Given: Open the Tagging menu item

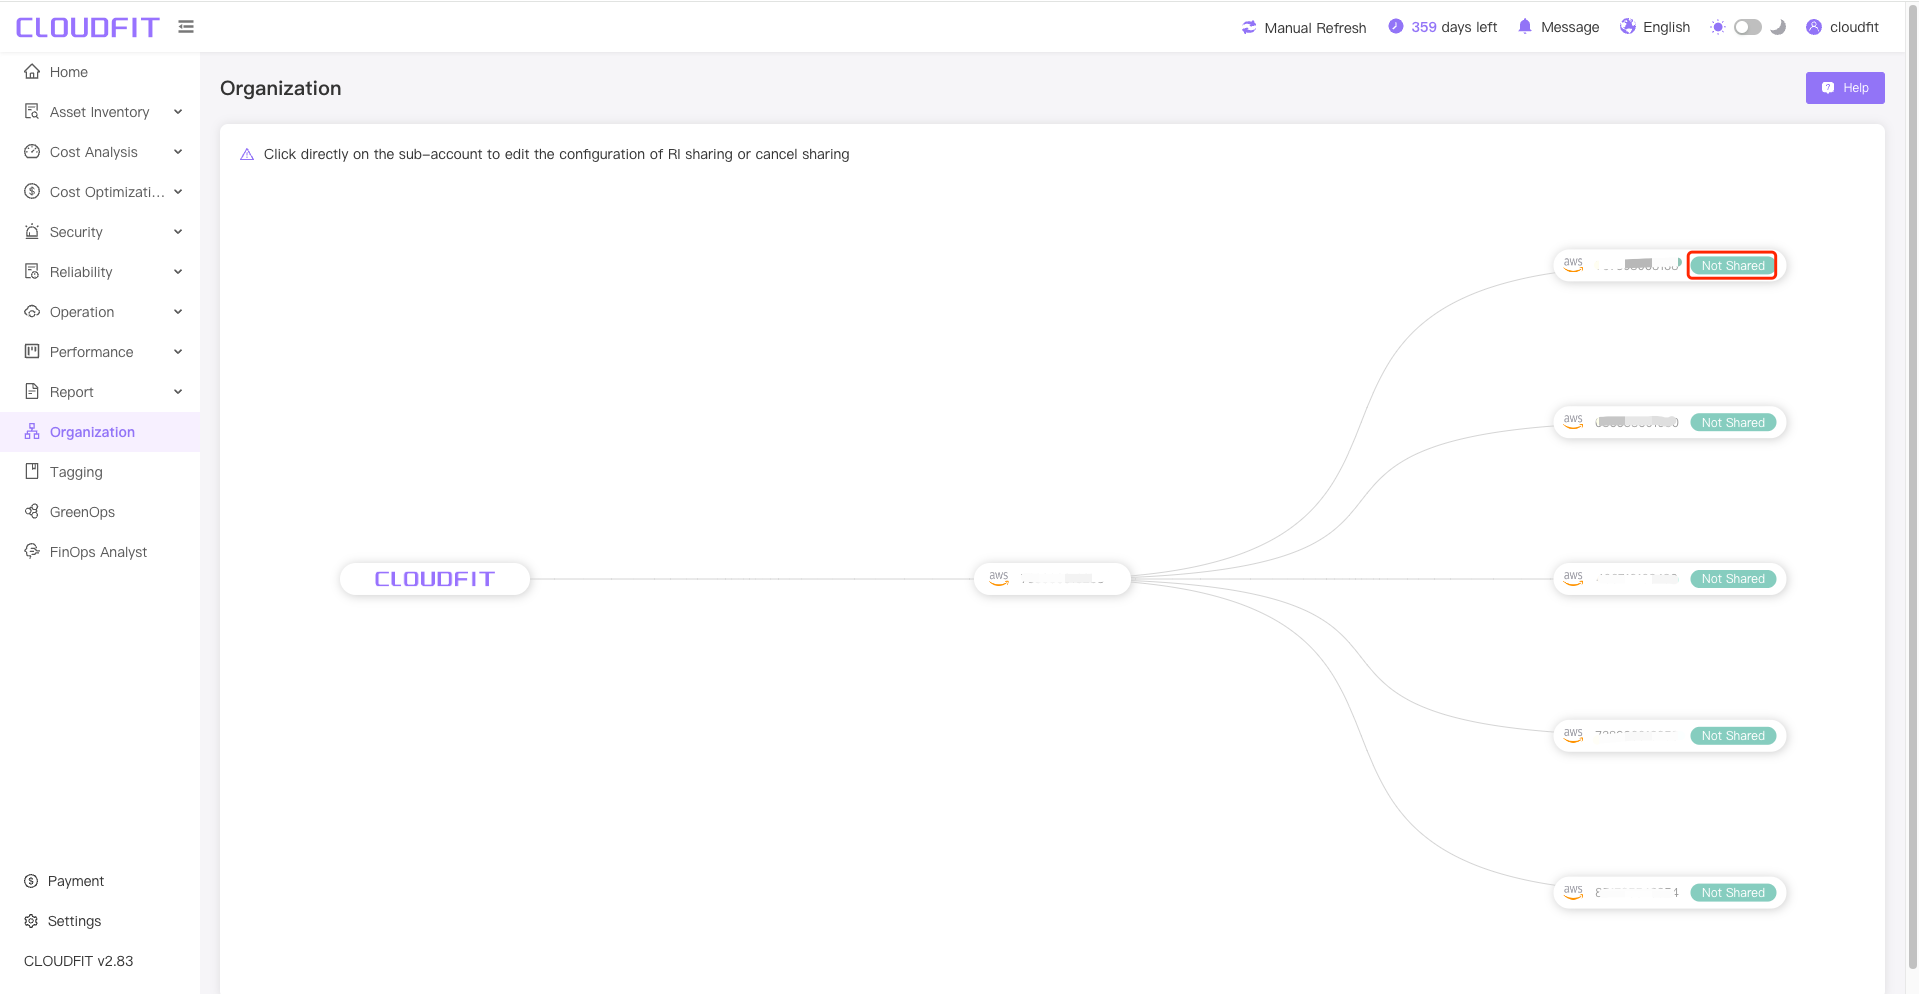Looking at the screenshot, I should [100, 472].
